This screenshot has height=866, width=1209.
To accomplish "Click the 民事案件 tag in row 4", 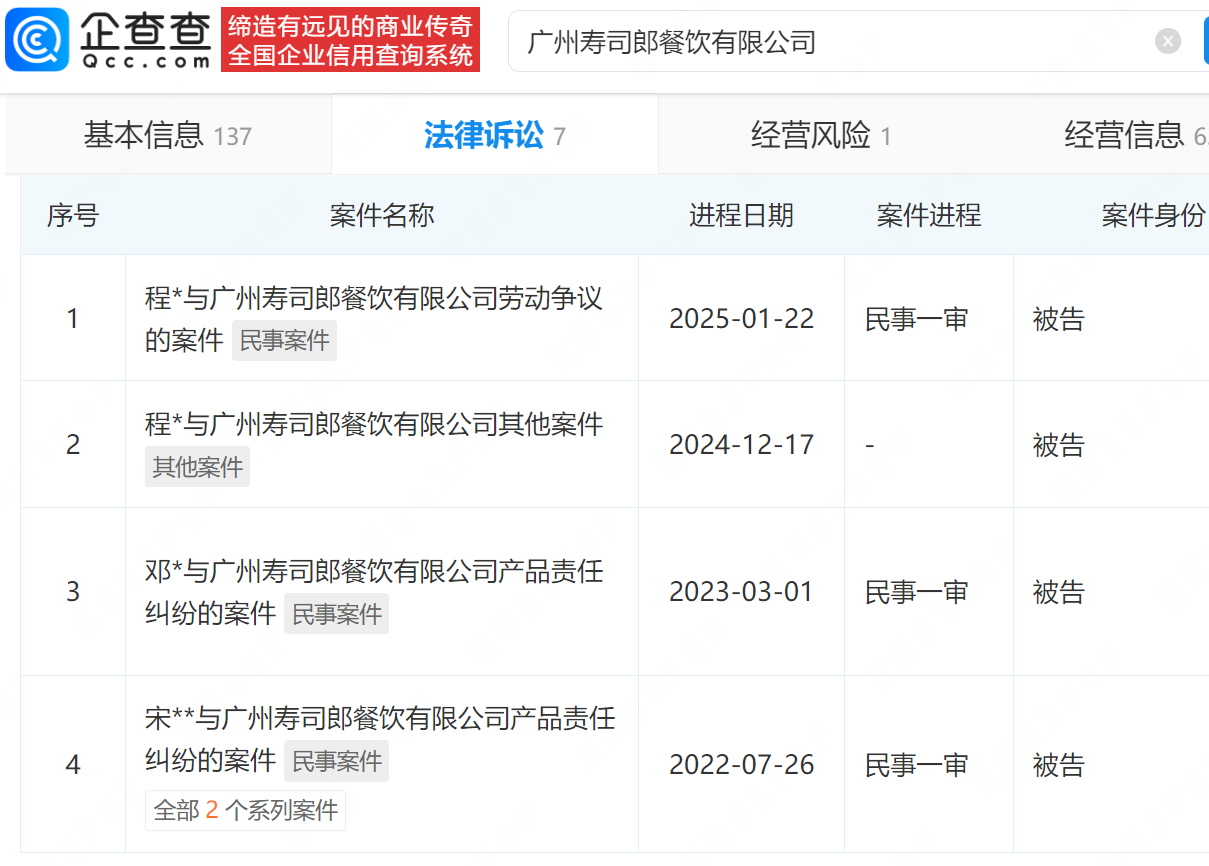I will pos(337,761).
